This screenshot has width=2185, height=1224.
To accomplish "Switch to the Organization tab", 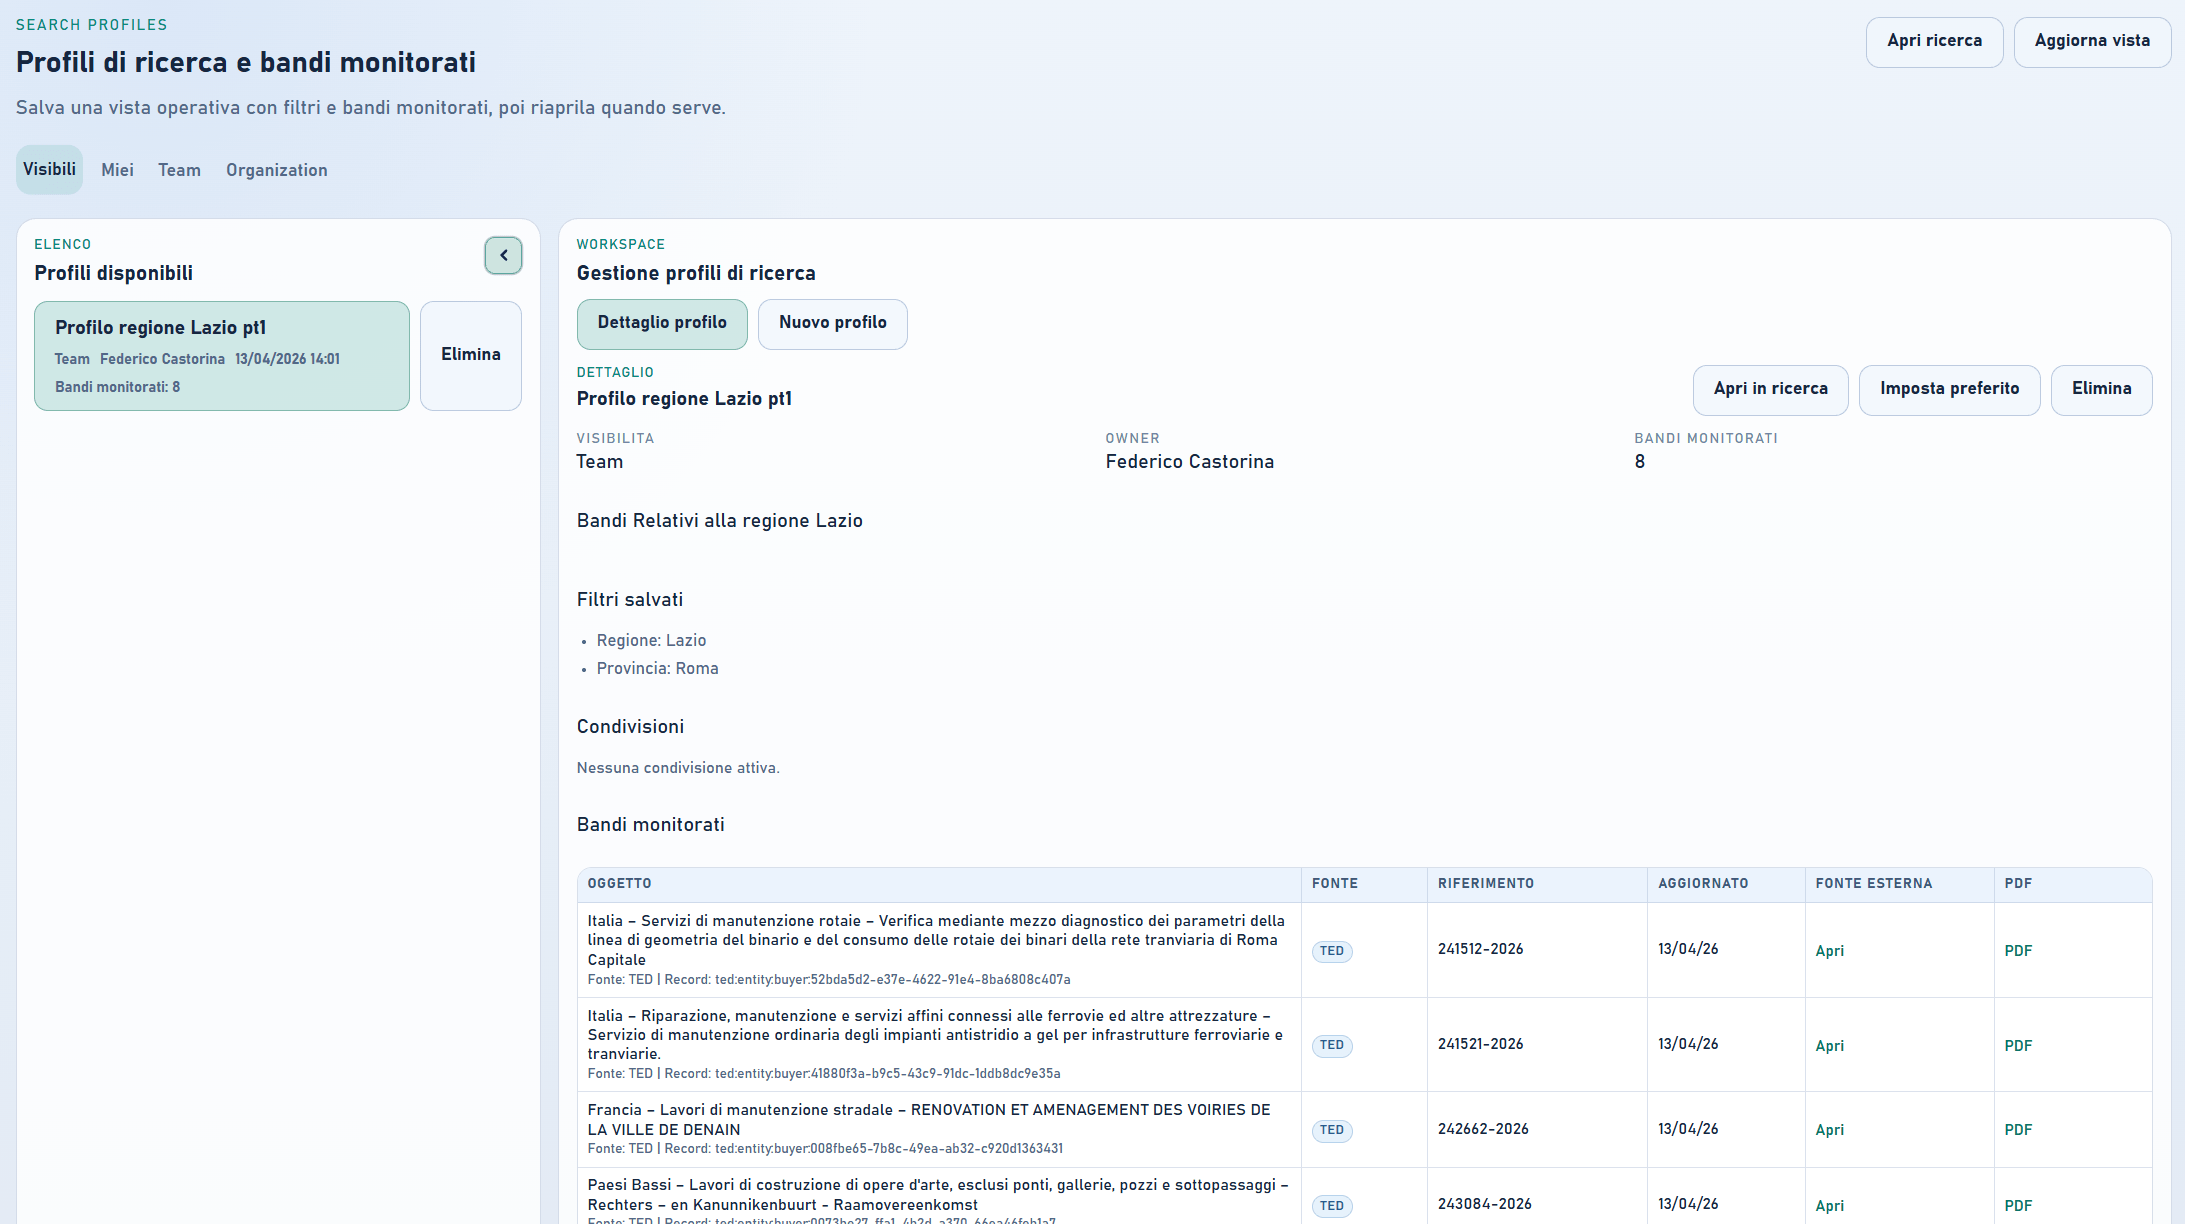I will tap(276, 170).
